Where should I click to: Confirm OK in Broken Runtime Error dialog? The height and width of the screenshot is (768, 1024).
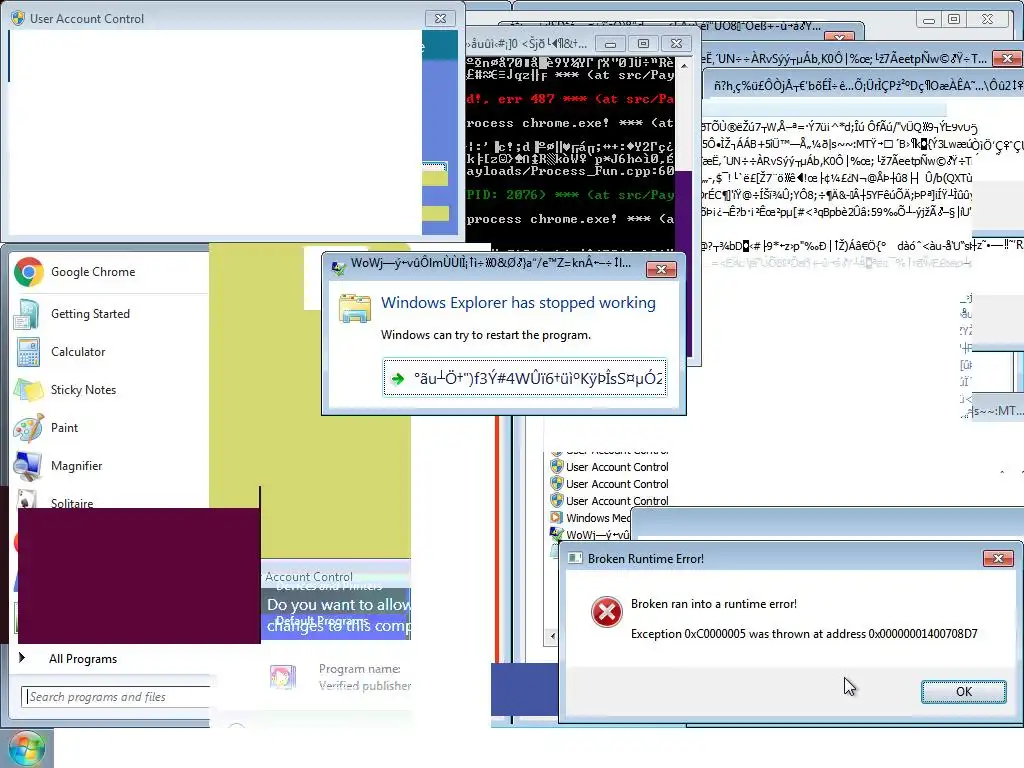coord(963,692)
